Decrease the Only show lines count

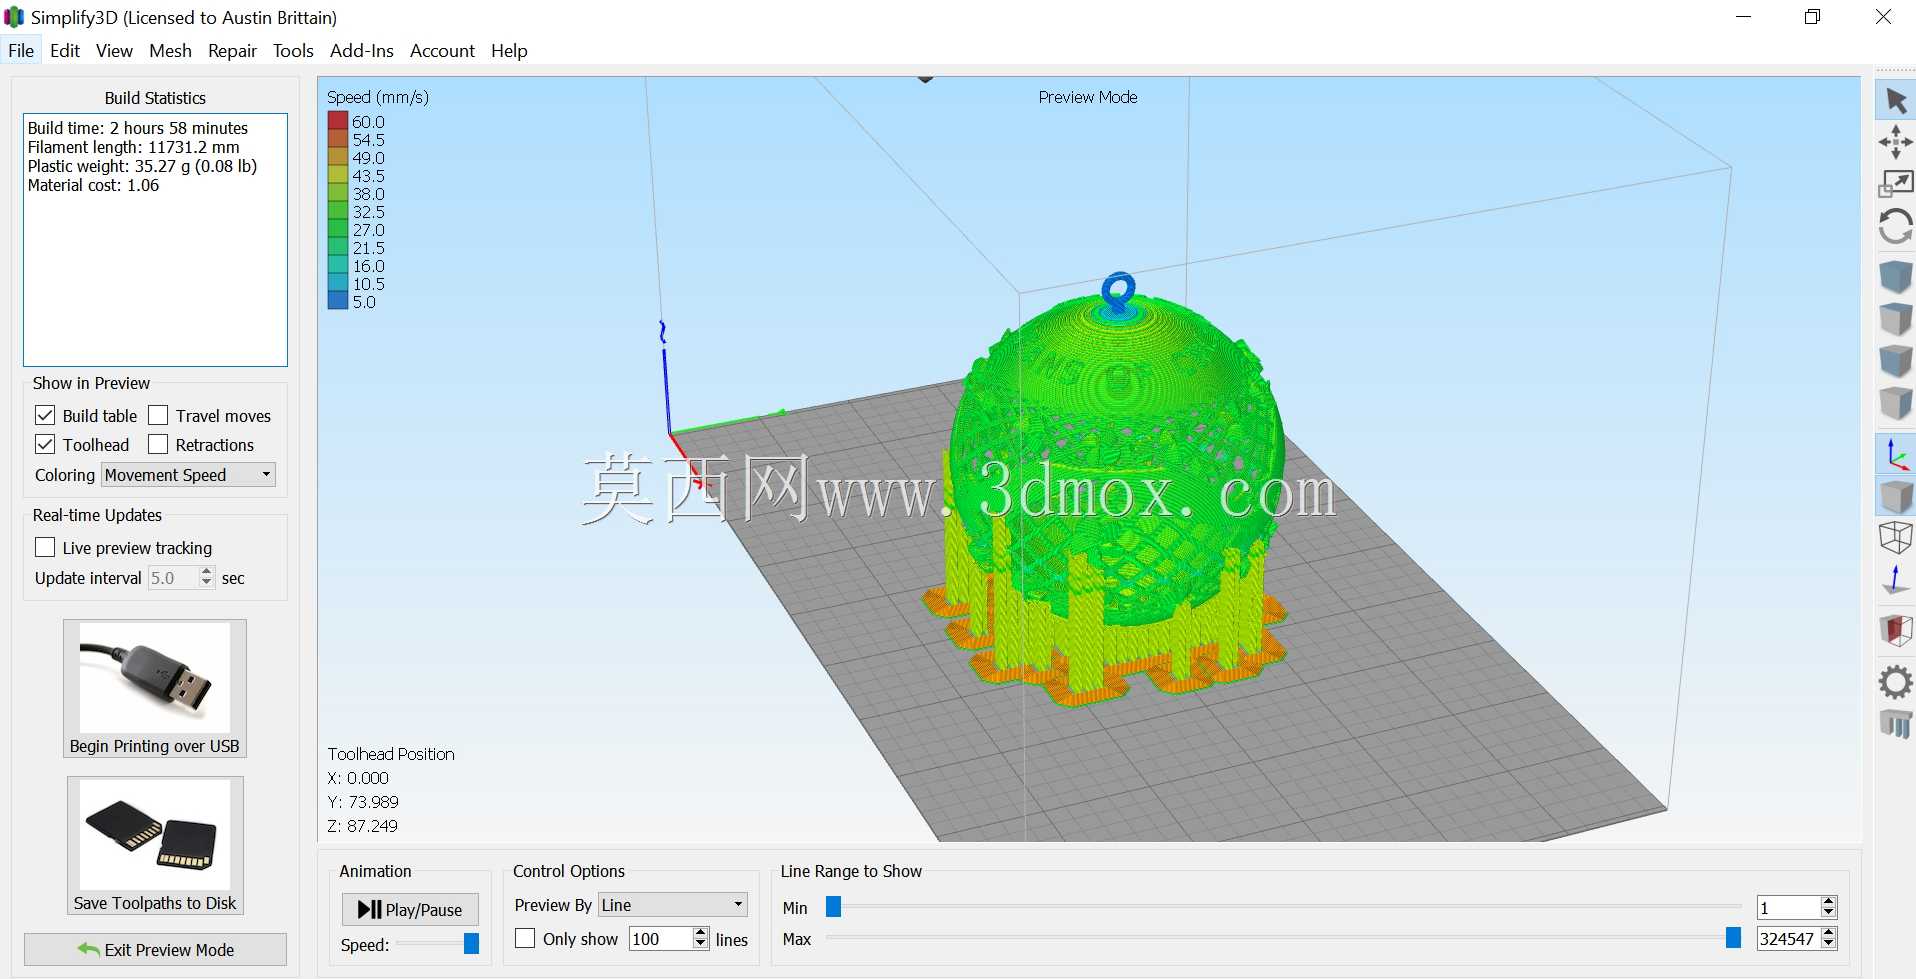[700, 944]
